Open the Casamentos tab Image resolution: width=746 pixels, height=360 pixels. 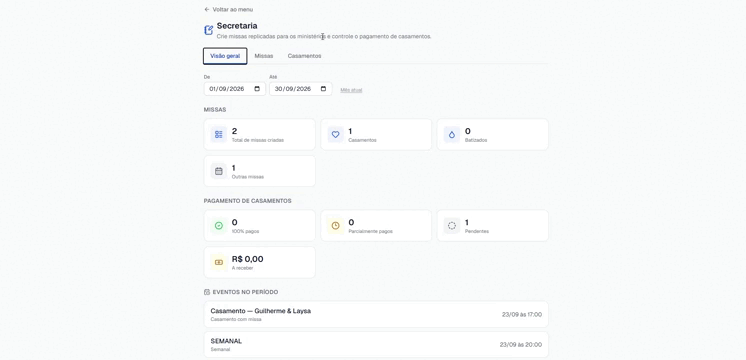click(304, 56)
